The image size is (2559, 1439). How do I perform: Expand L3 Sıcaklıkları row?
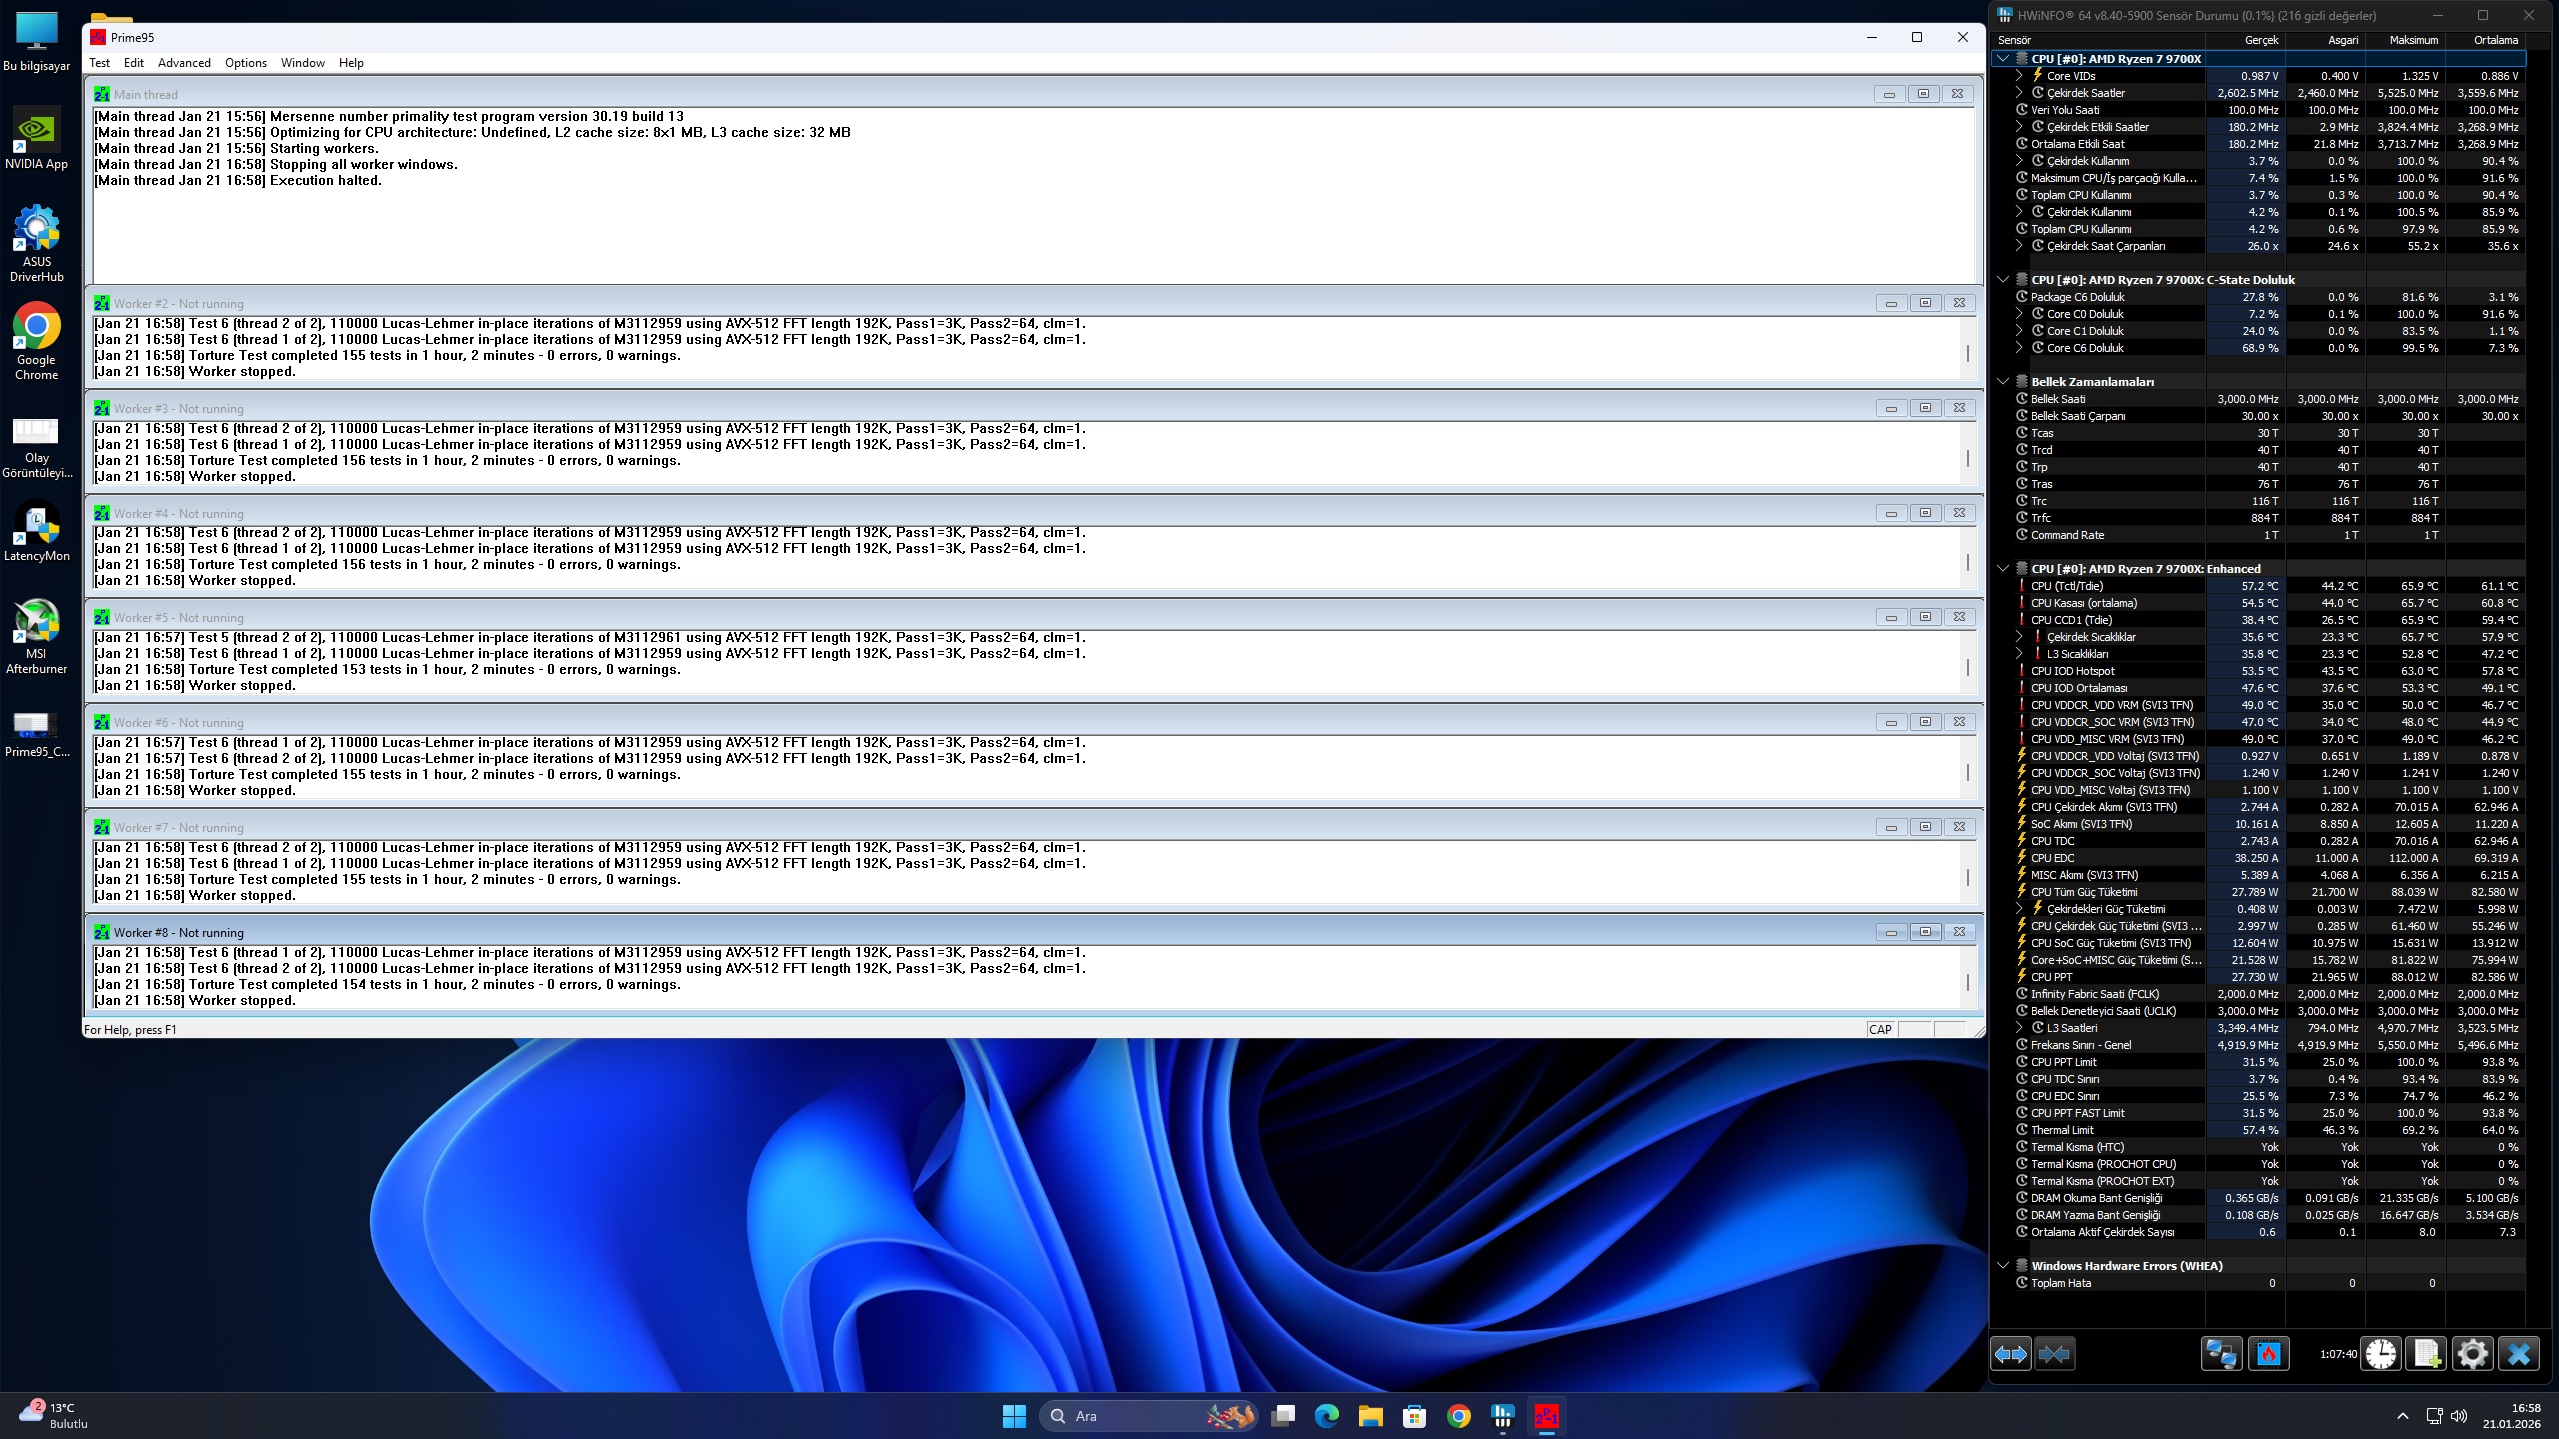click(x=2019, y=654)
